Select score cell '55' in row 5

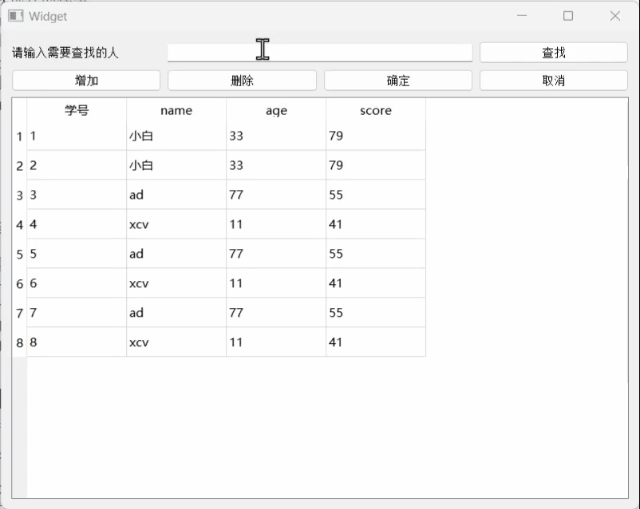(x=376, y=253)
